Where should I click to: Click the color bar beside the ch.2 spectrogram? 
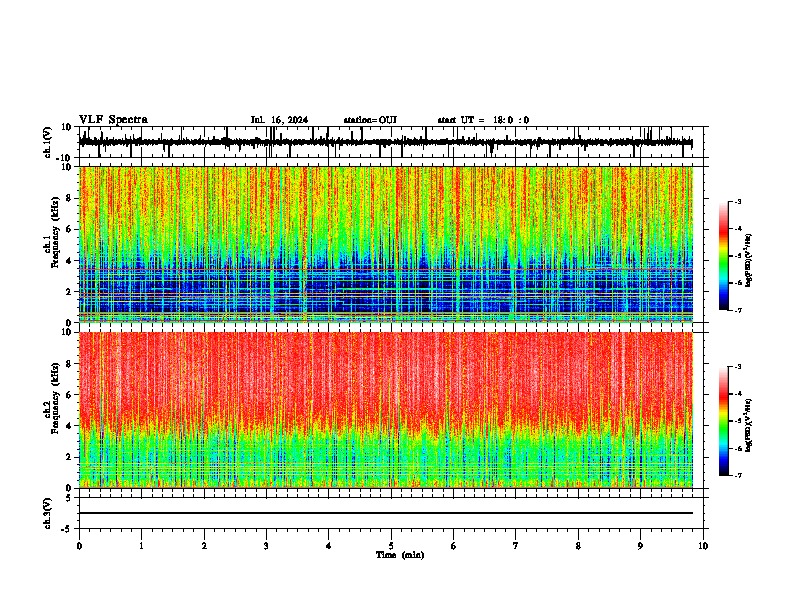pyautogui.click(x=723, y=421)
